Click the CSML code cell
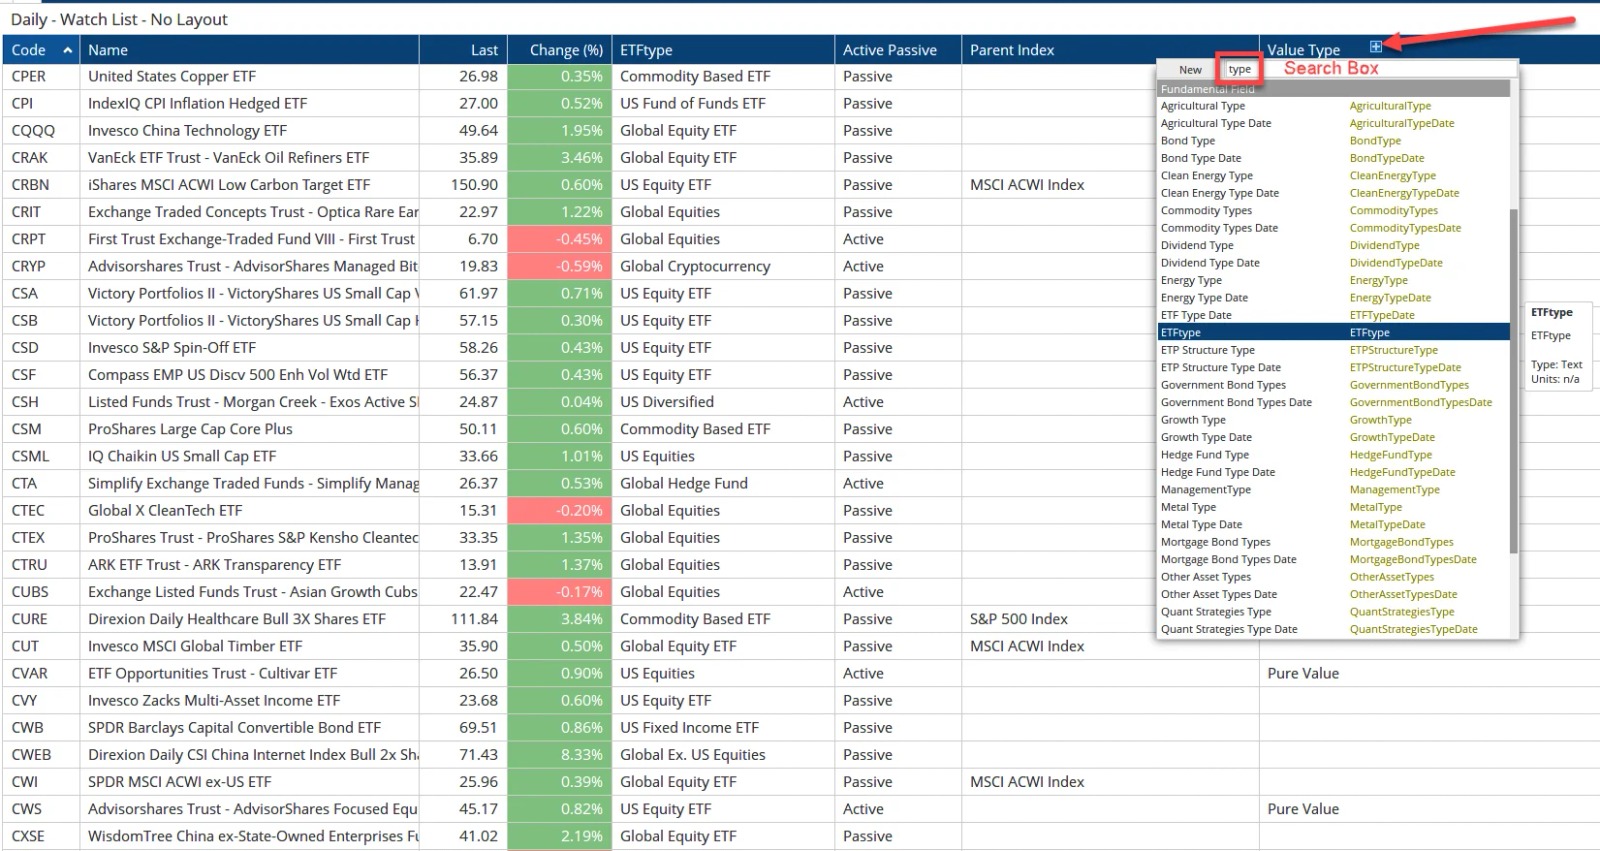This screenshot has width=1600, height=851. (x=41, y=456)
